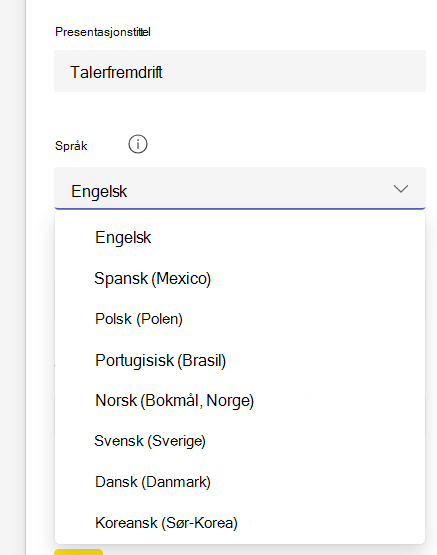Click the Språk combo box showing Engelsk
Screen dimensions: 437x555
tap(240, 188)
